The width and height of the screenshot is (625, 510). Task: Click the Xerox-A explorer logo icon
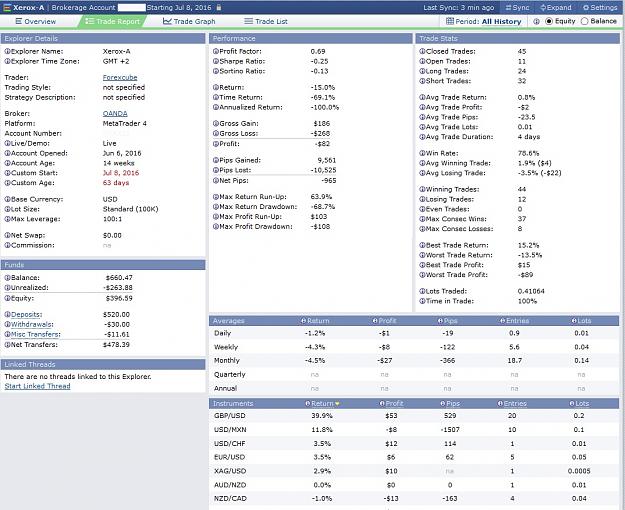tap(7, 8)
